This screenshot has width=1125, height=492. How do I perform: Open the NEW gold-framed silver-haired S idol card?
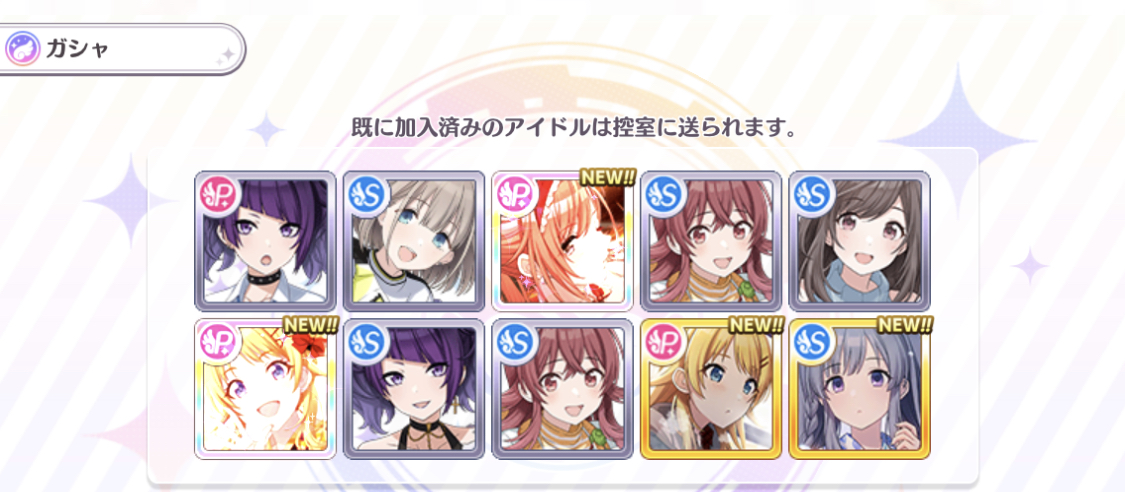tap(860, 389)
